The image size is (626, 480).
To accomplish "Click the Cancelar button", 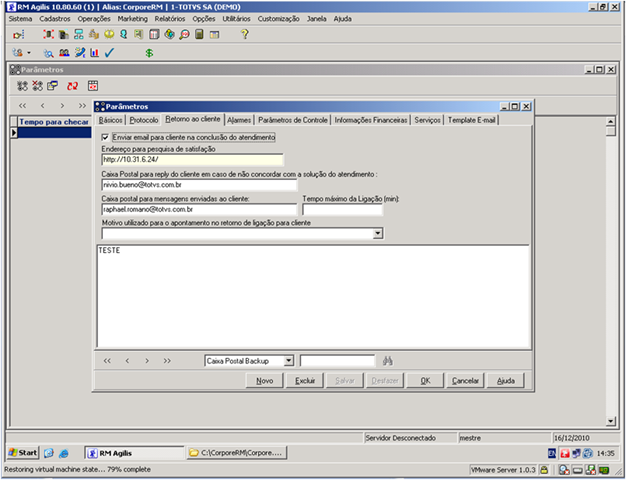I will tap(466, 381).
